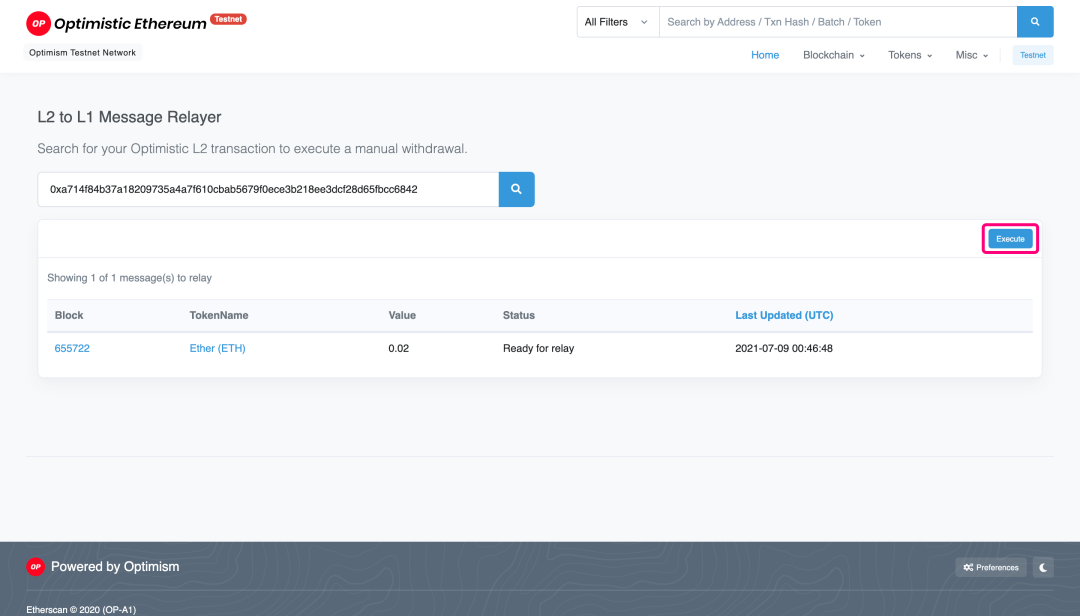Click the Optimistic Ethereum OP logo
Screen dimensions: 1080x616
[x=39, y=23]
